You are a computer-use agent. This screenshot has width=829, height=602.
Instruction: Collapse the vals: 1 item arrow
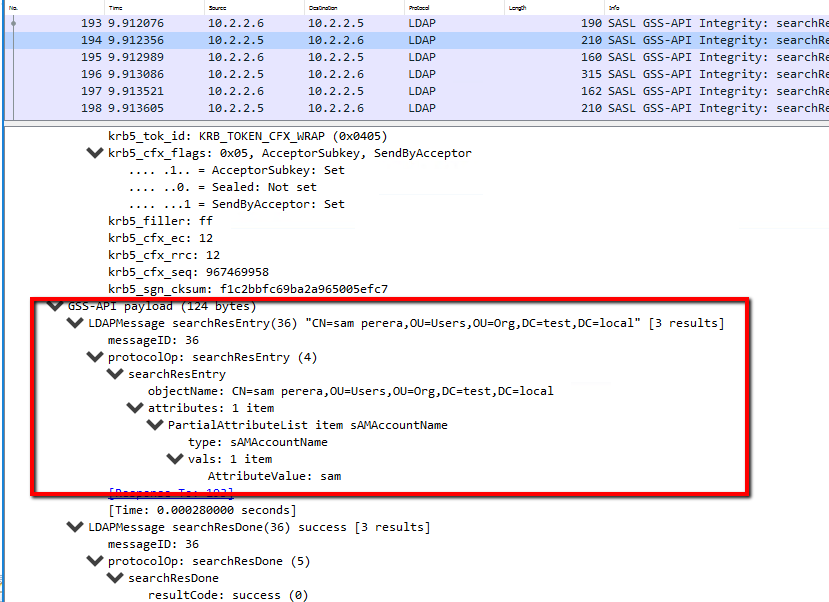click(175, 459)
